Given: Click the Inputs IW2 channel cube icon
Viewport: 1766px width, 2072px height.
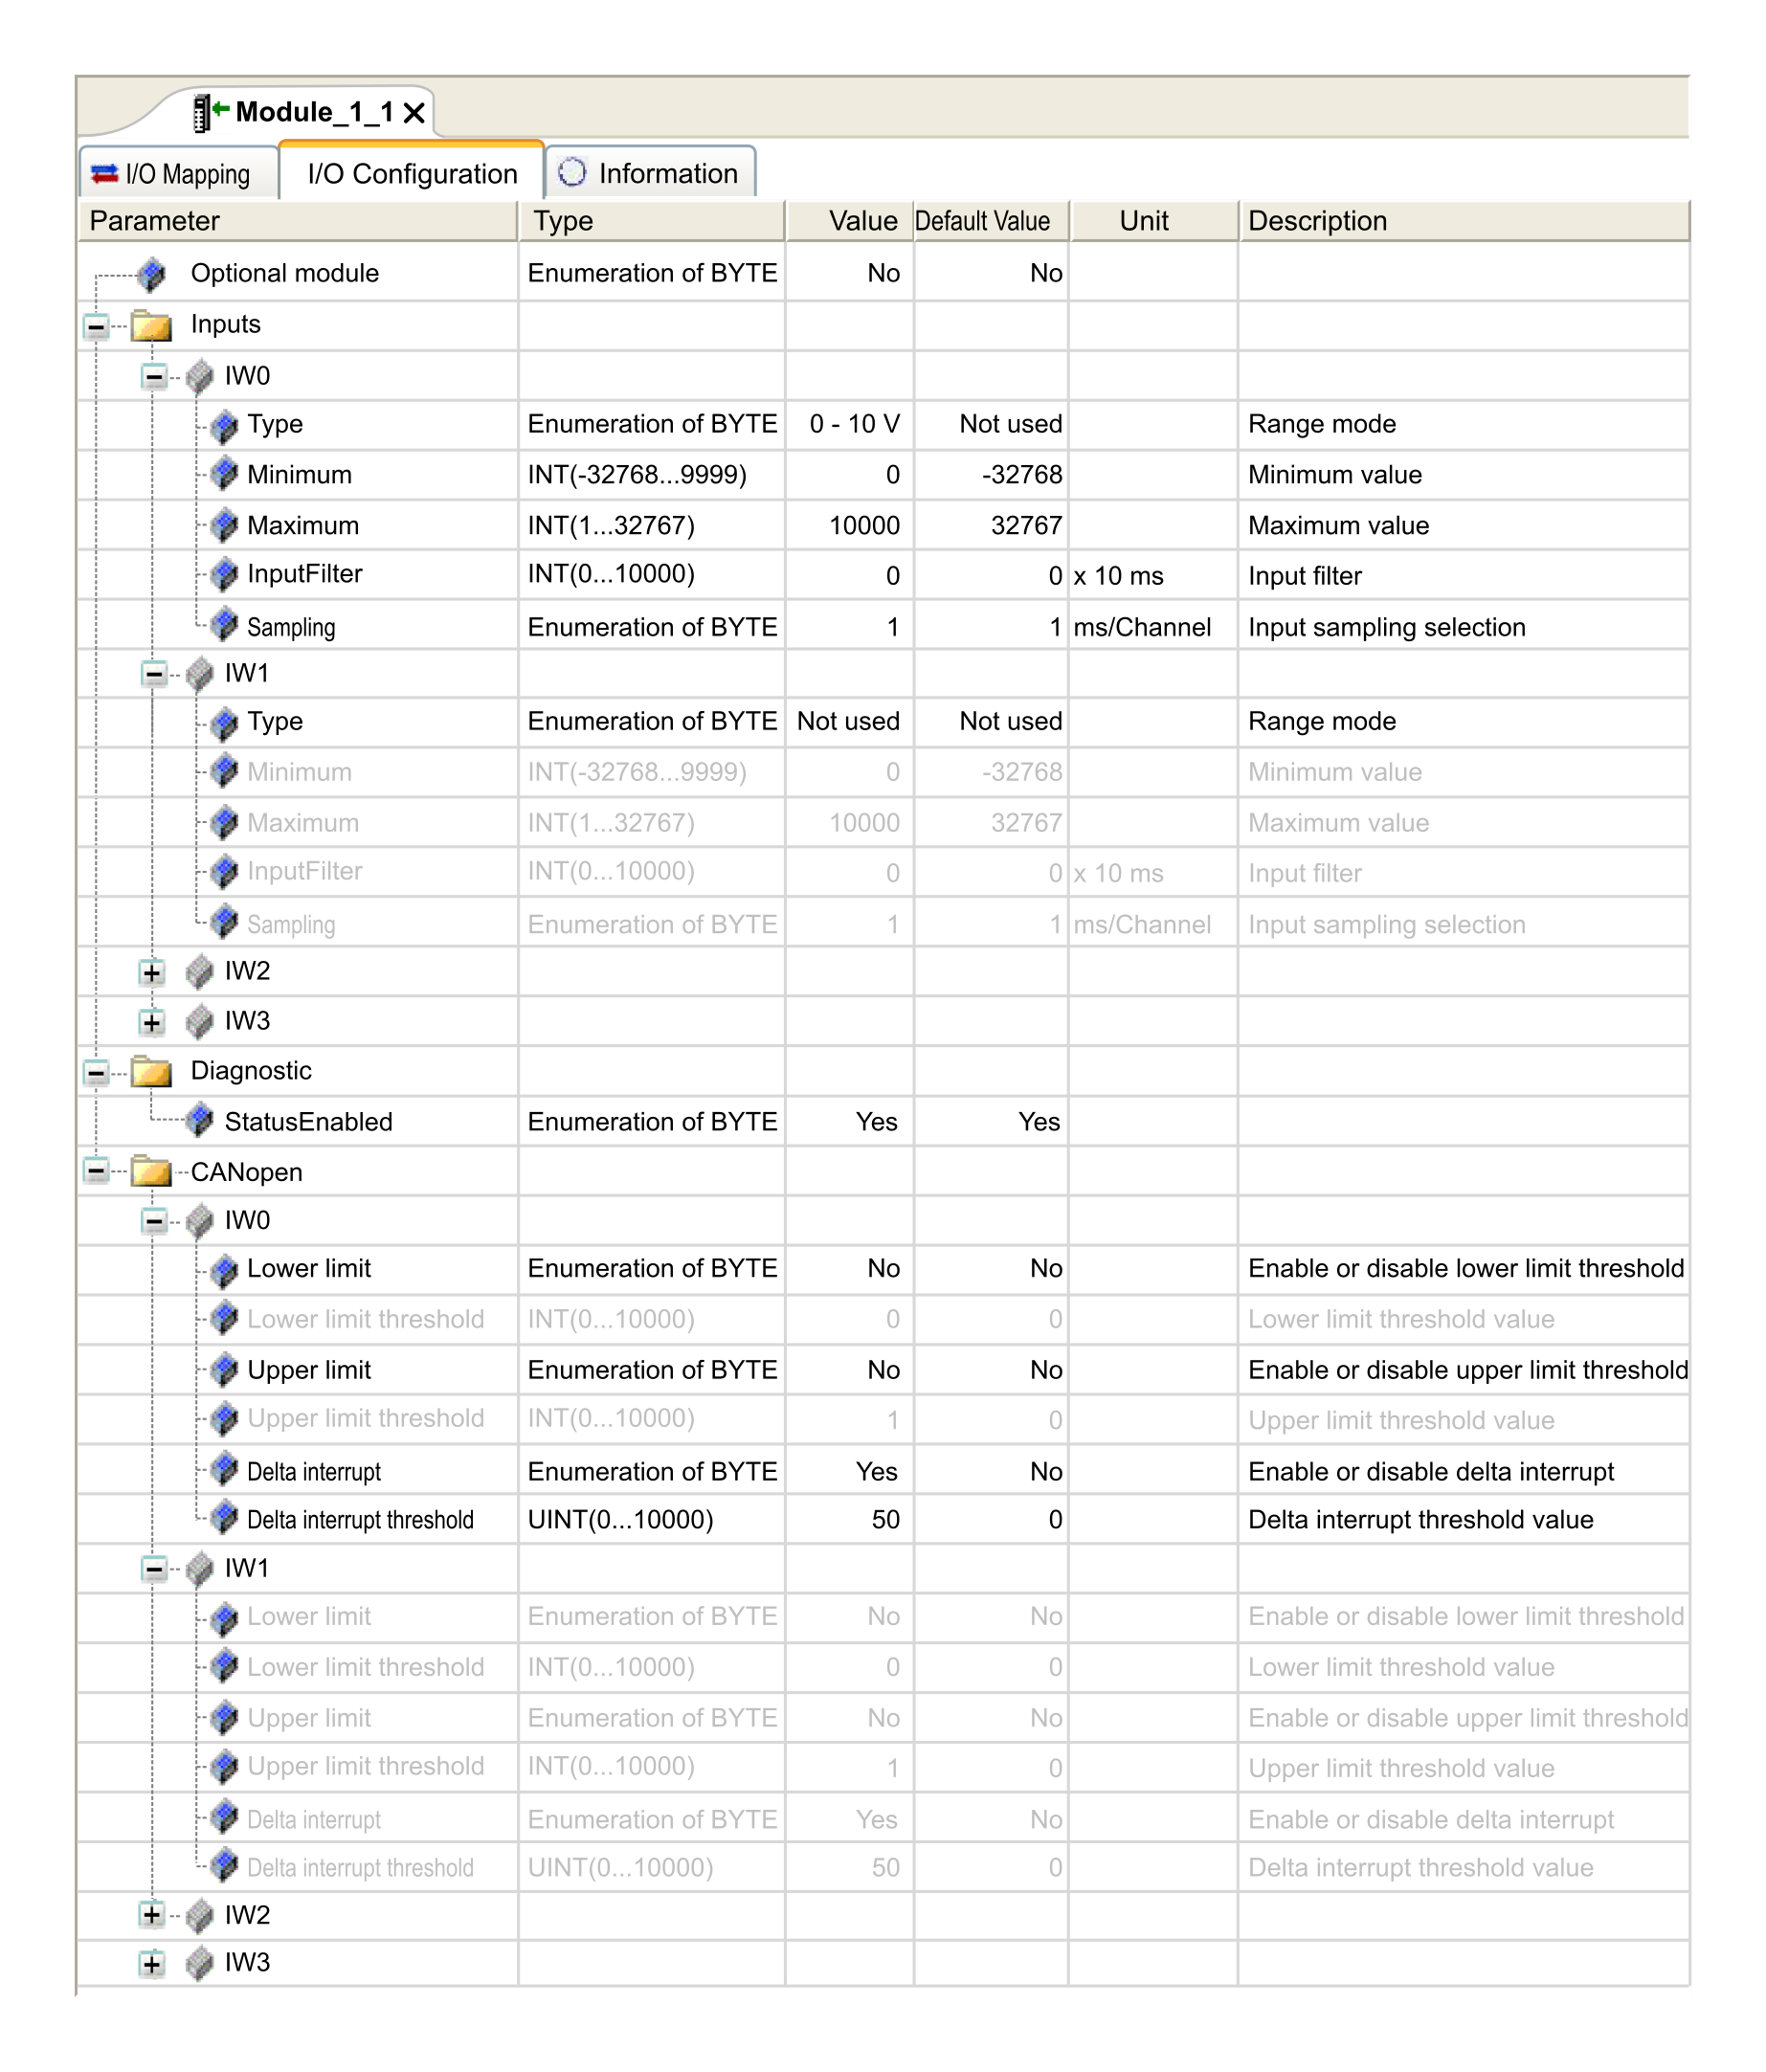Looking at the screenshot, I should [200, 971].
